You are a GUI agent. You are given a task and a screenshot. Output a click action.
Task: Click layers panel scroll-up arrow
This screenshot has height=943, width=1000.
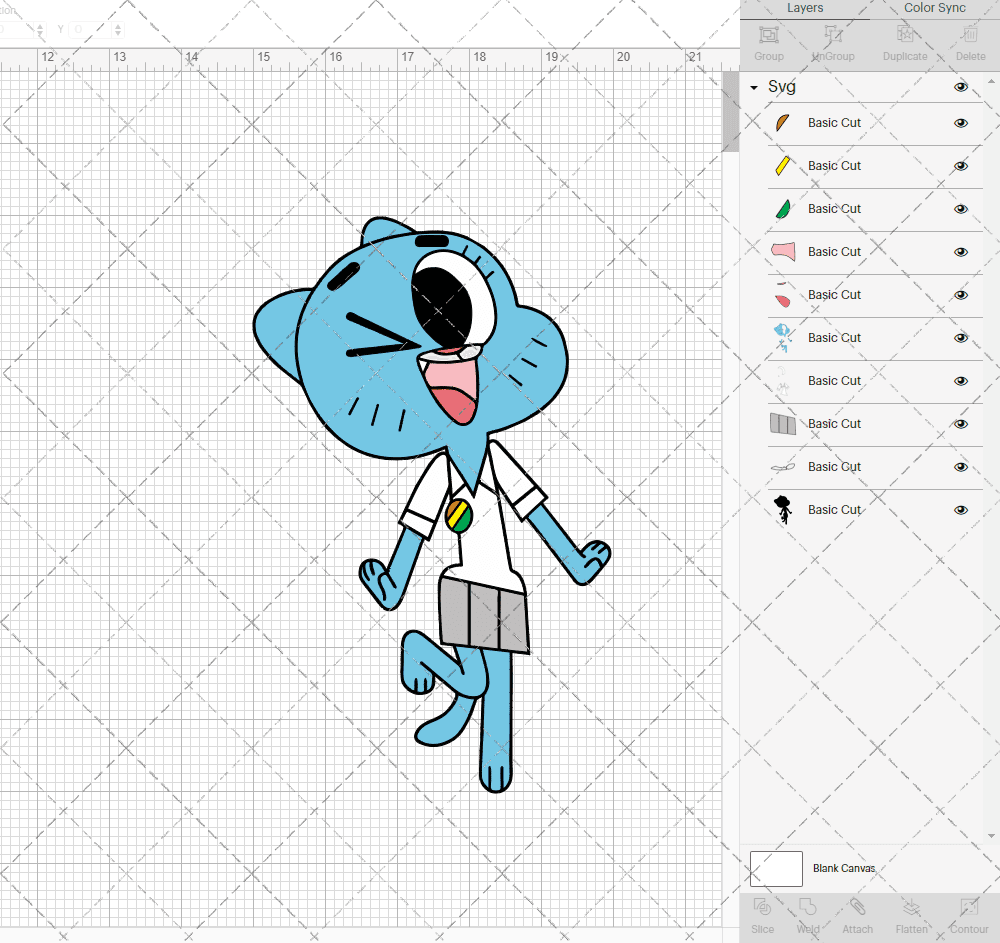[x=990, y=82]
